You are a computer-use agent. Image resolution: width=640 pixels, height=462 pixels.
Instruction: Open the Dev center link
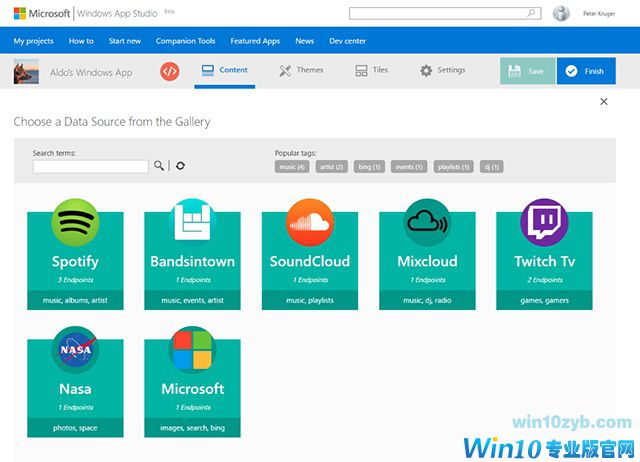347,41
